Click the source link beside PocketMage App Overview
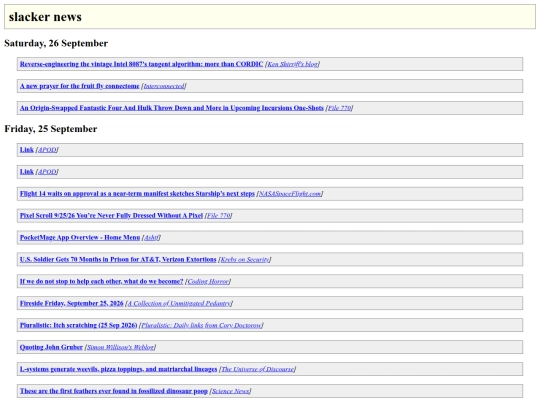 tap(151, 238)
